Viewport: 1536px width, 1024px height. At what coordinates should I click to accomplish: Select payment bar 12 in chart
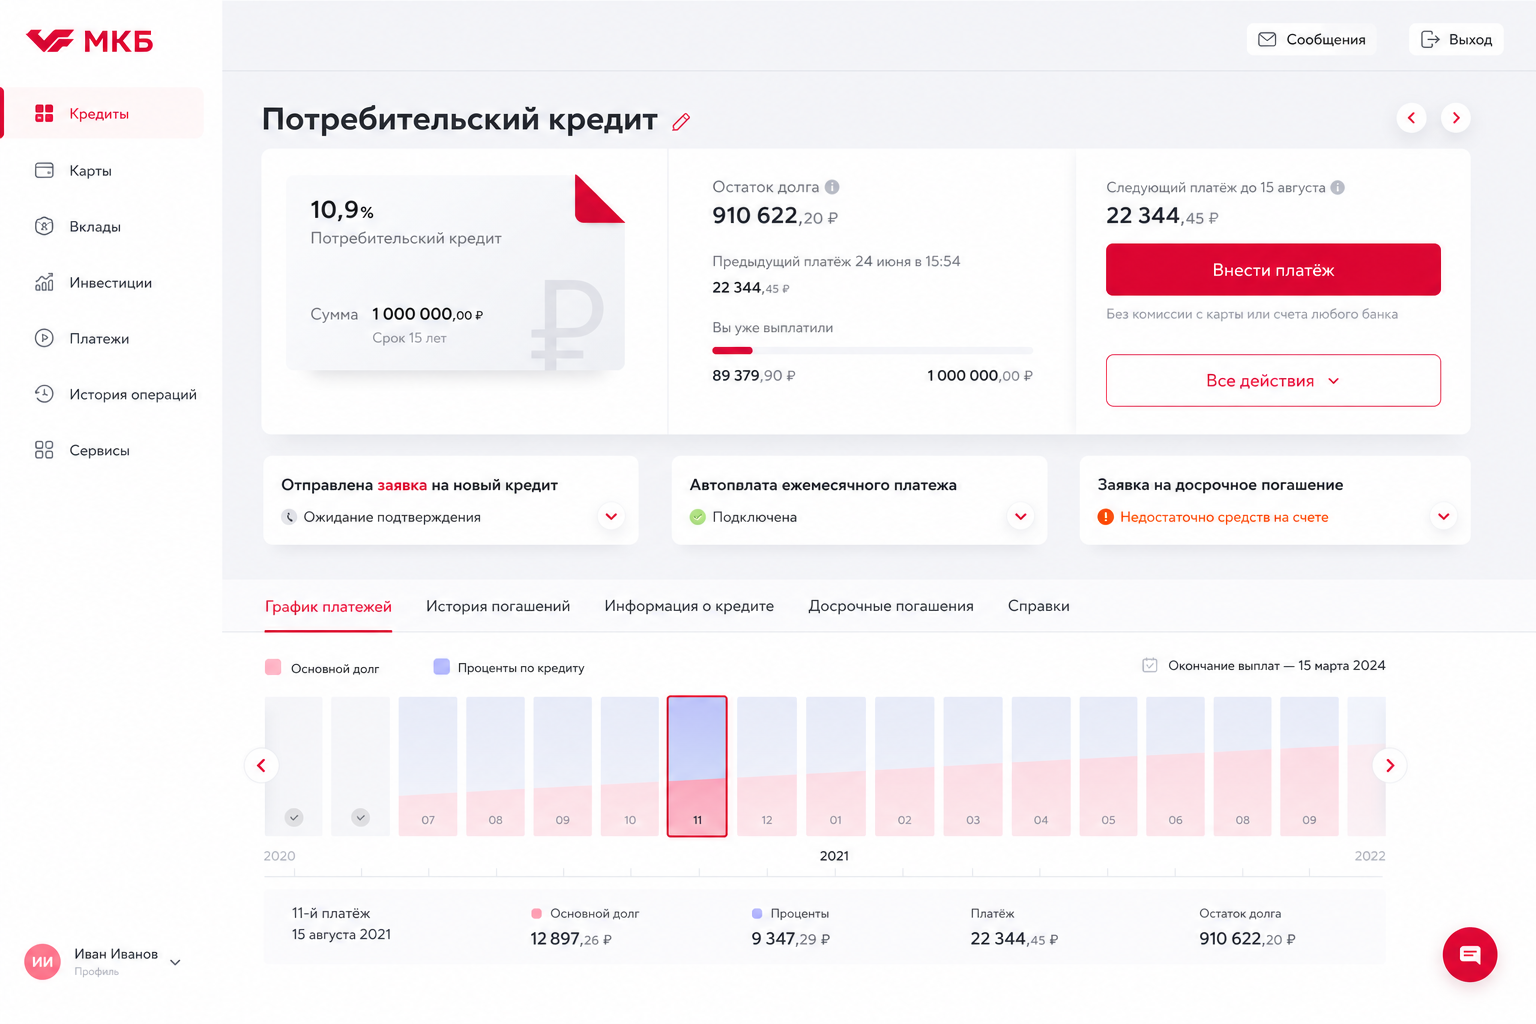point(767,766)
